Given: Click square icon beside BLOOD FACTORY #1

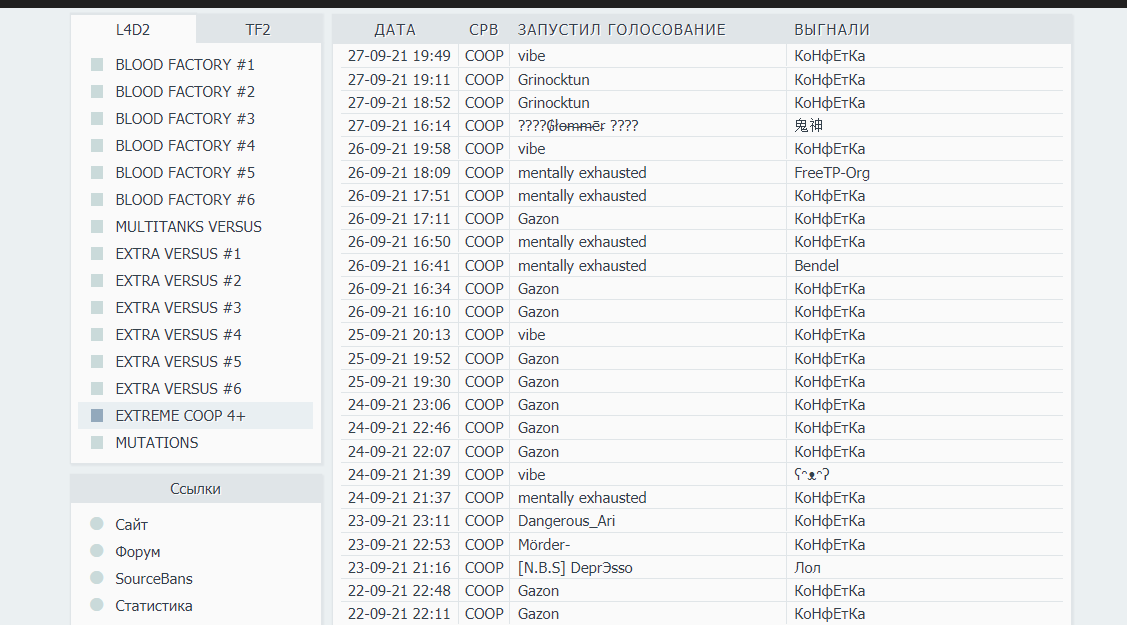Looking at the screenshot, I should tap(97, 65).
